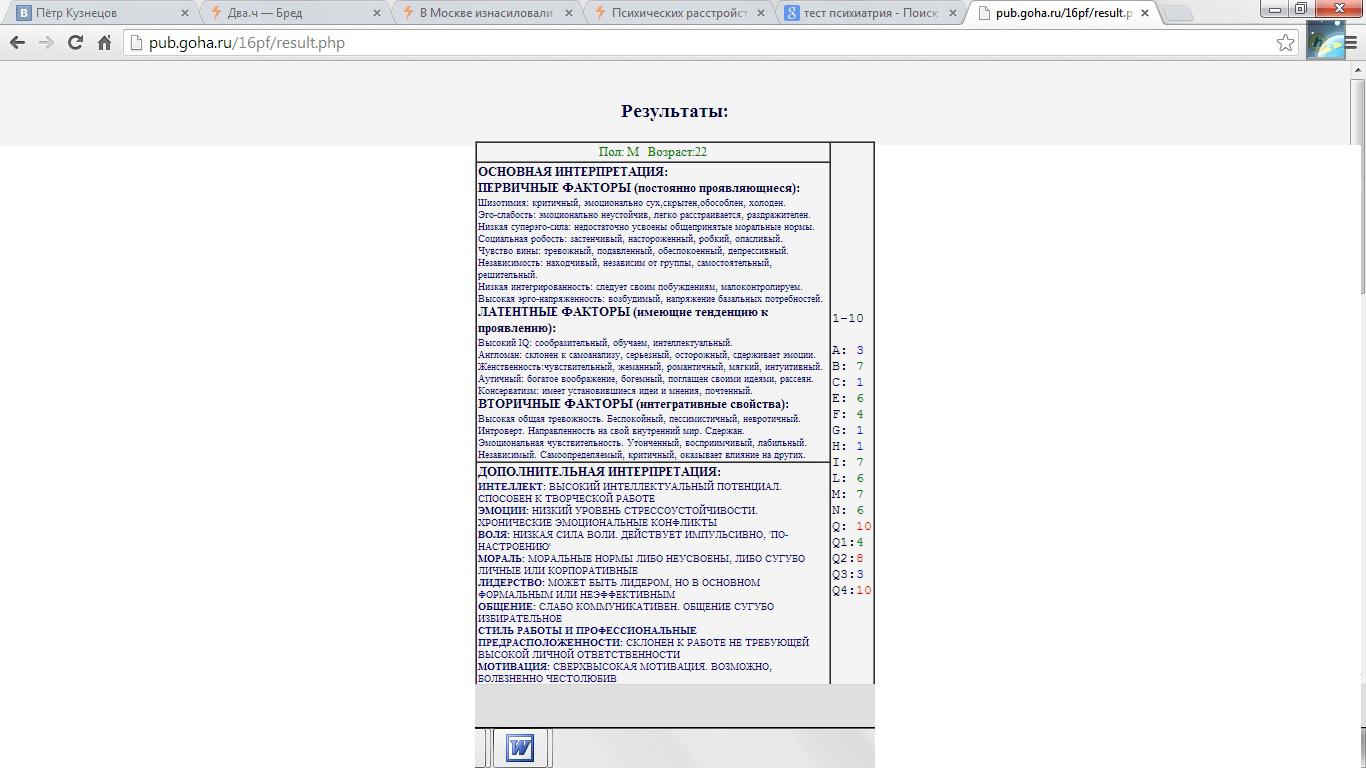This screenshot has width=1366, height=768.
Task: Click the "ВТОРИЧНЫЕ ФАКТОРЫ" heading
Action: (633, 404)
